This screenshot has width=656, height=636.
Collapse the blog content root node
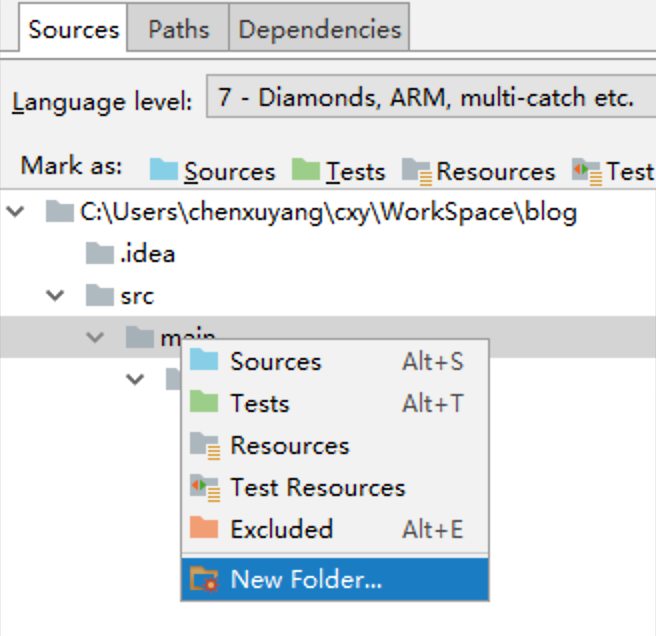point(16,212)
